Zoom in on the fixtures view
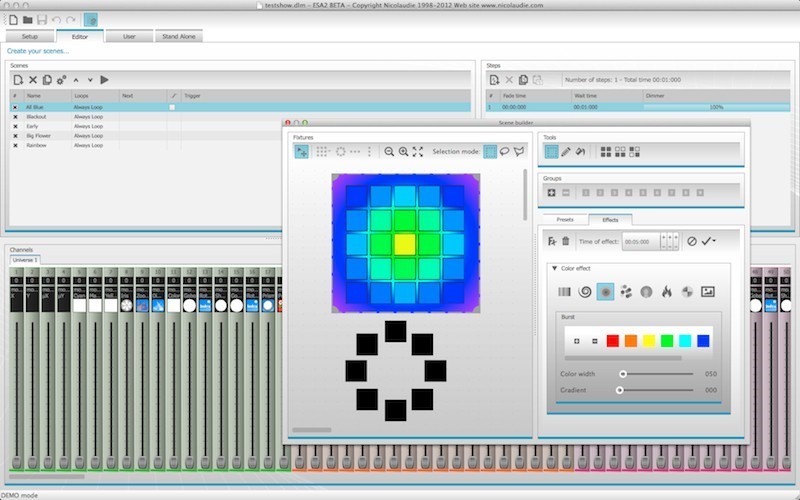 [403, 152]
